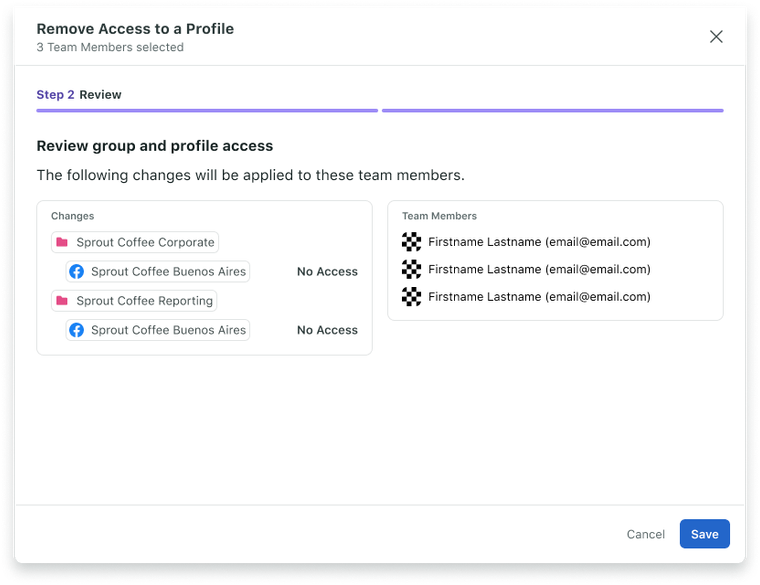Click the first Firstname Lastname entry text

539,242
